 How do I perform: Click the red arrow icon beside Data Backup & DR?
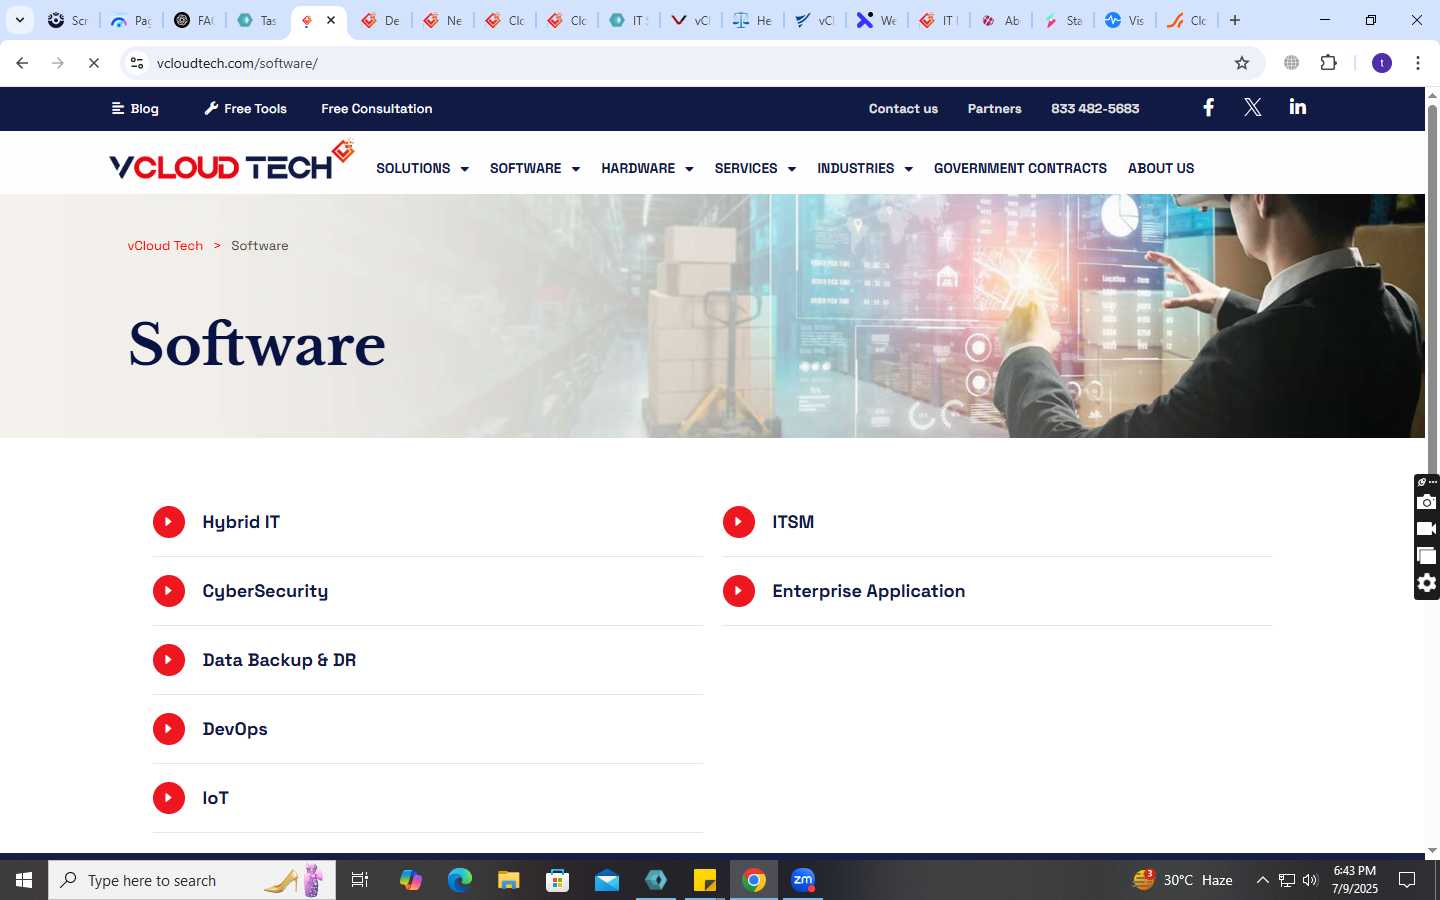[x=169, y=660]
